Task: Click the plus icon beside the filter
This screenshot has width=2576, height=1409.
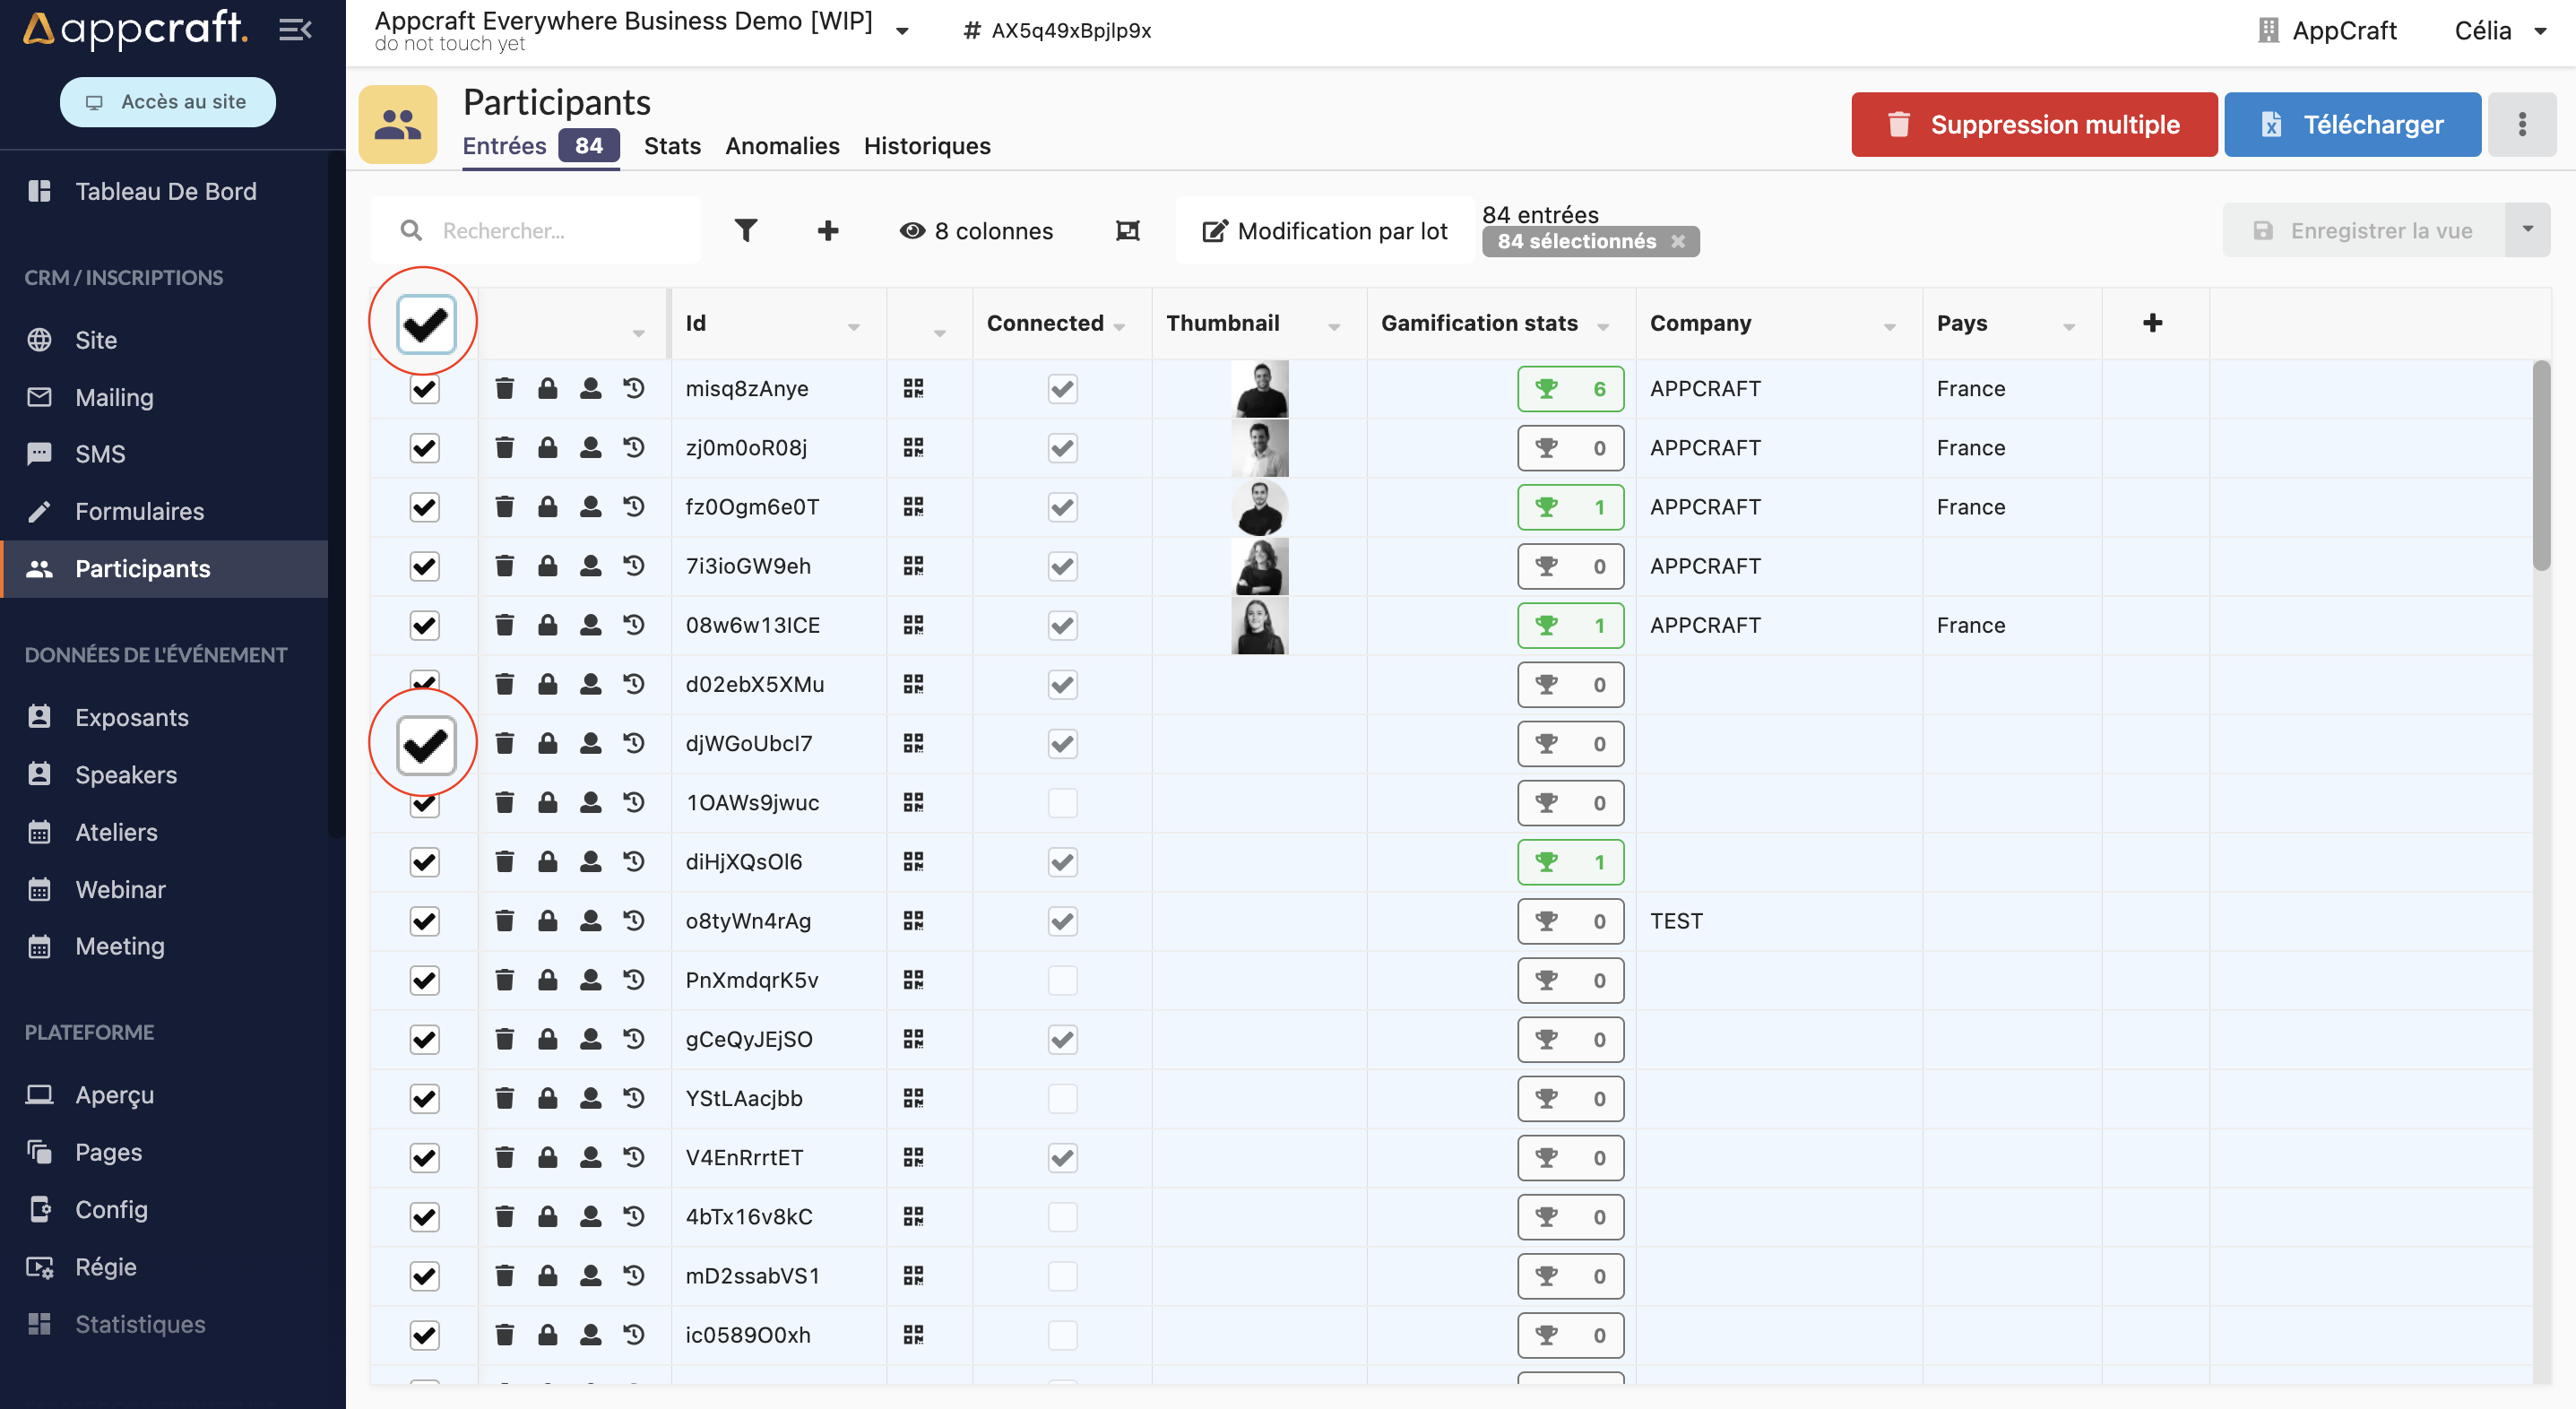Action: click(x=827, y=231)
